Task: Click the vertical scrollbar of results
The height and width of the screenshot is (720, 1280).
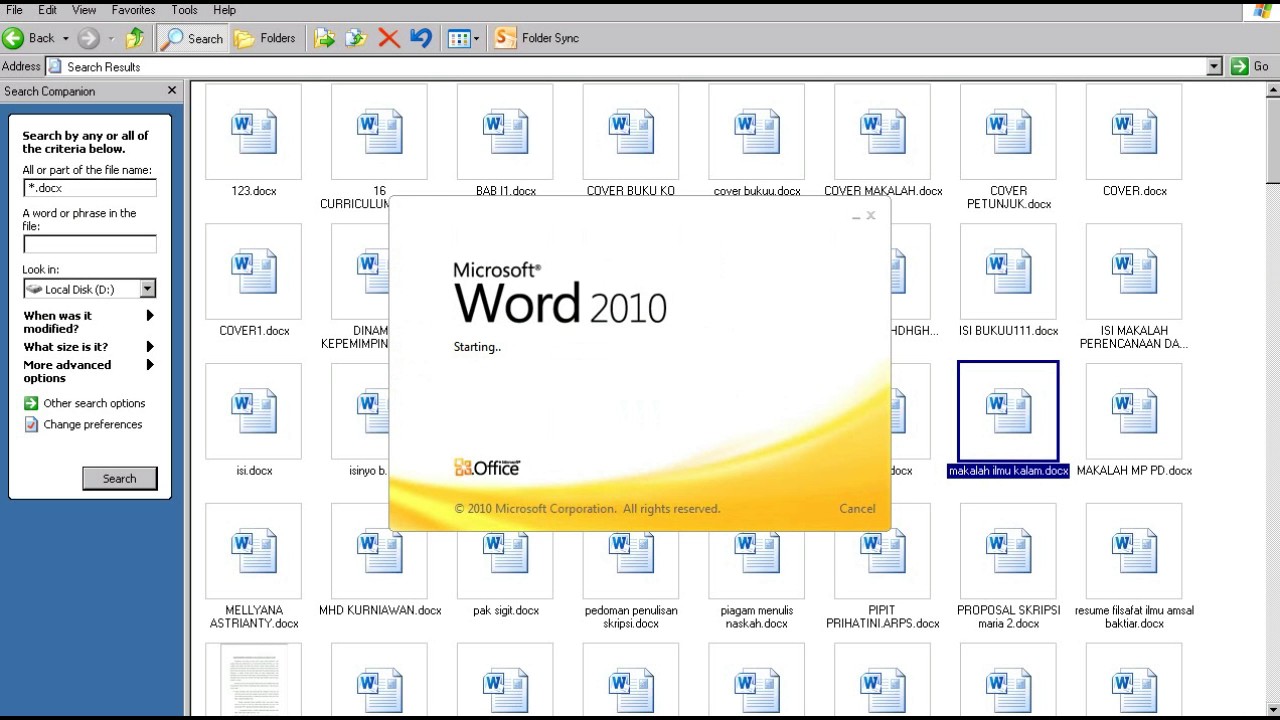Action: 1272,400
